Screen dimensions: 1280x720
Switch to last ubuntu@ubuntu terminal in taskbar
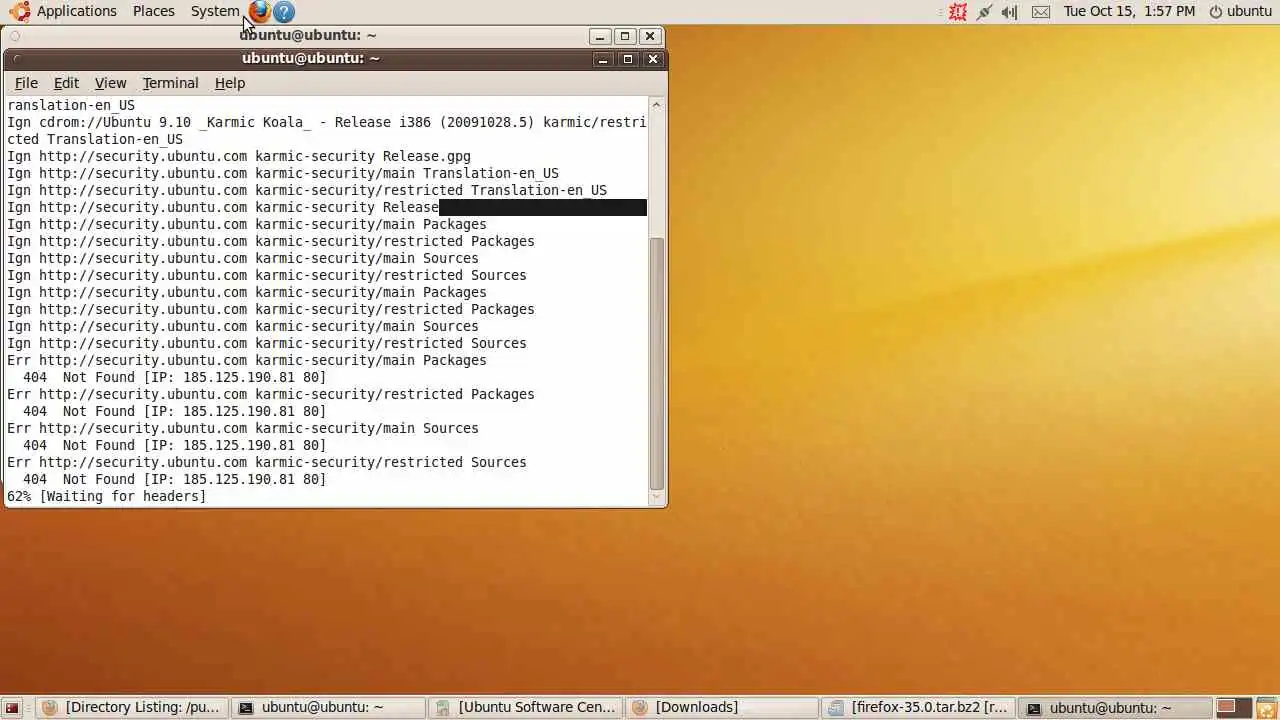(1116, 707)
